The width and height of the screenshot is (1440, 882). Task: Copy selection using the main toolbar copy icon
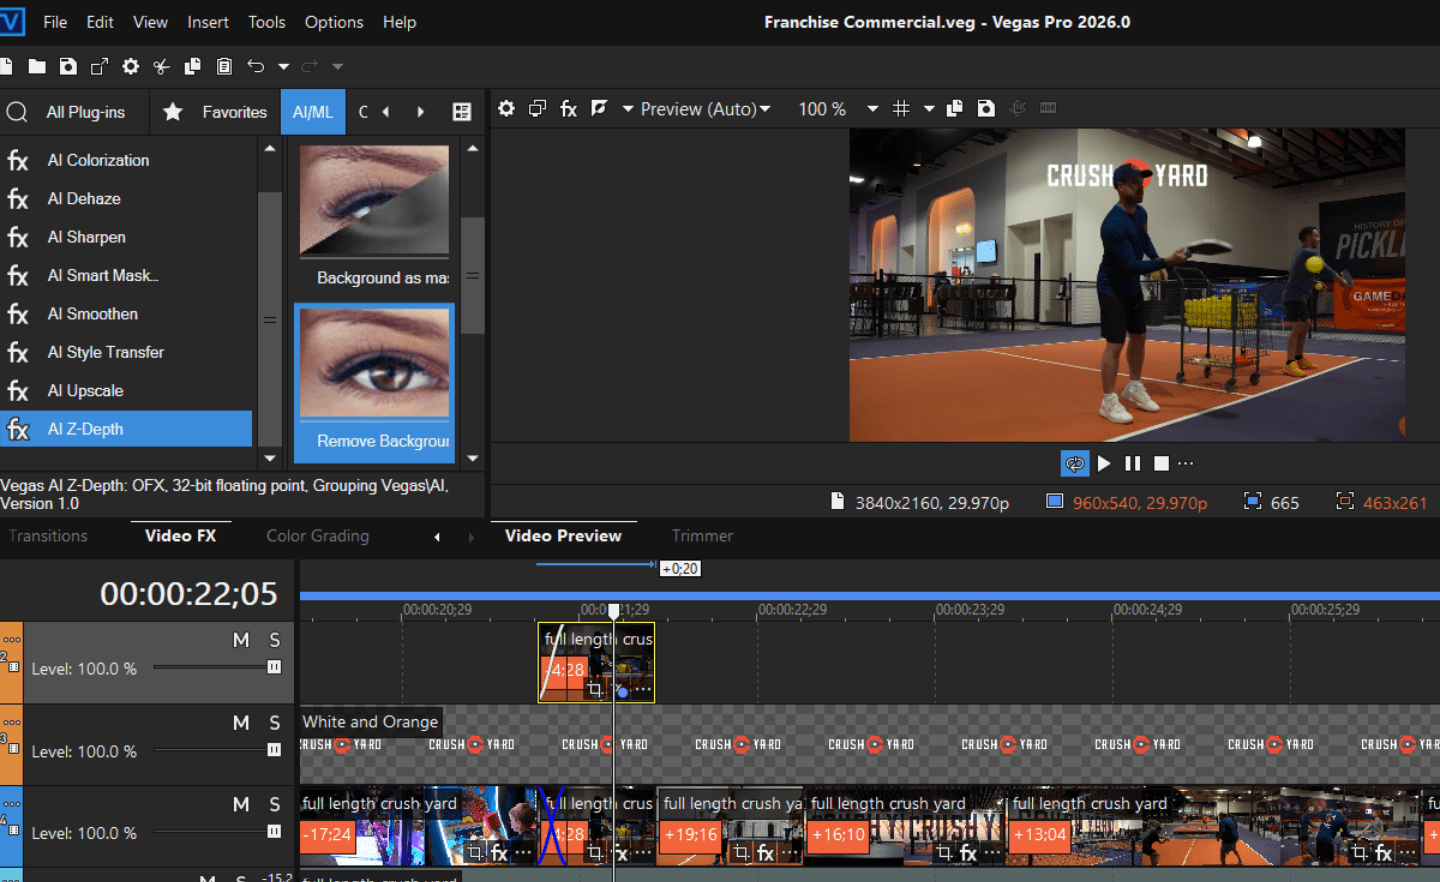[x=193, y=67]
